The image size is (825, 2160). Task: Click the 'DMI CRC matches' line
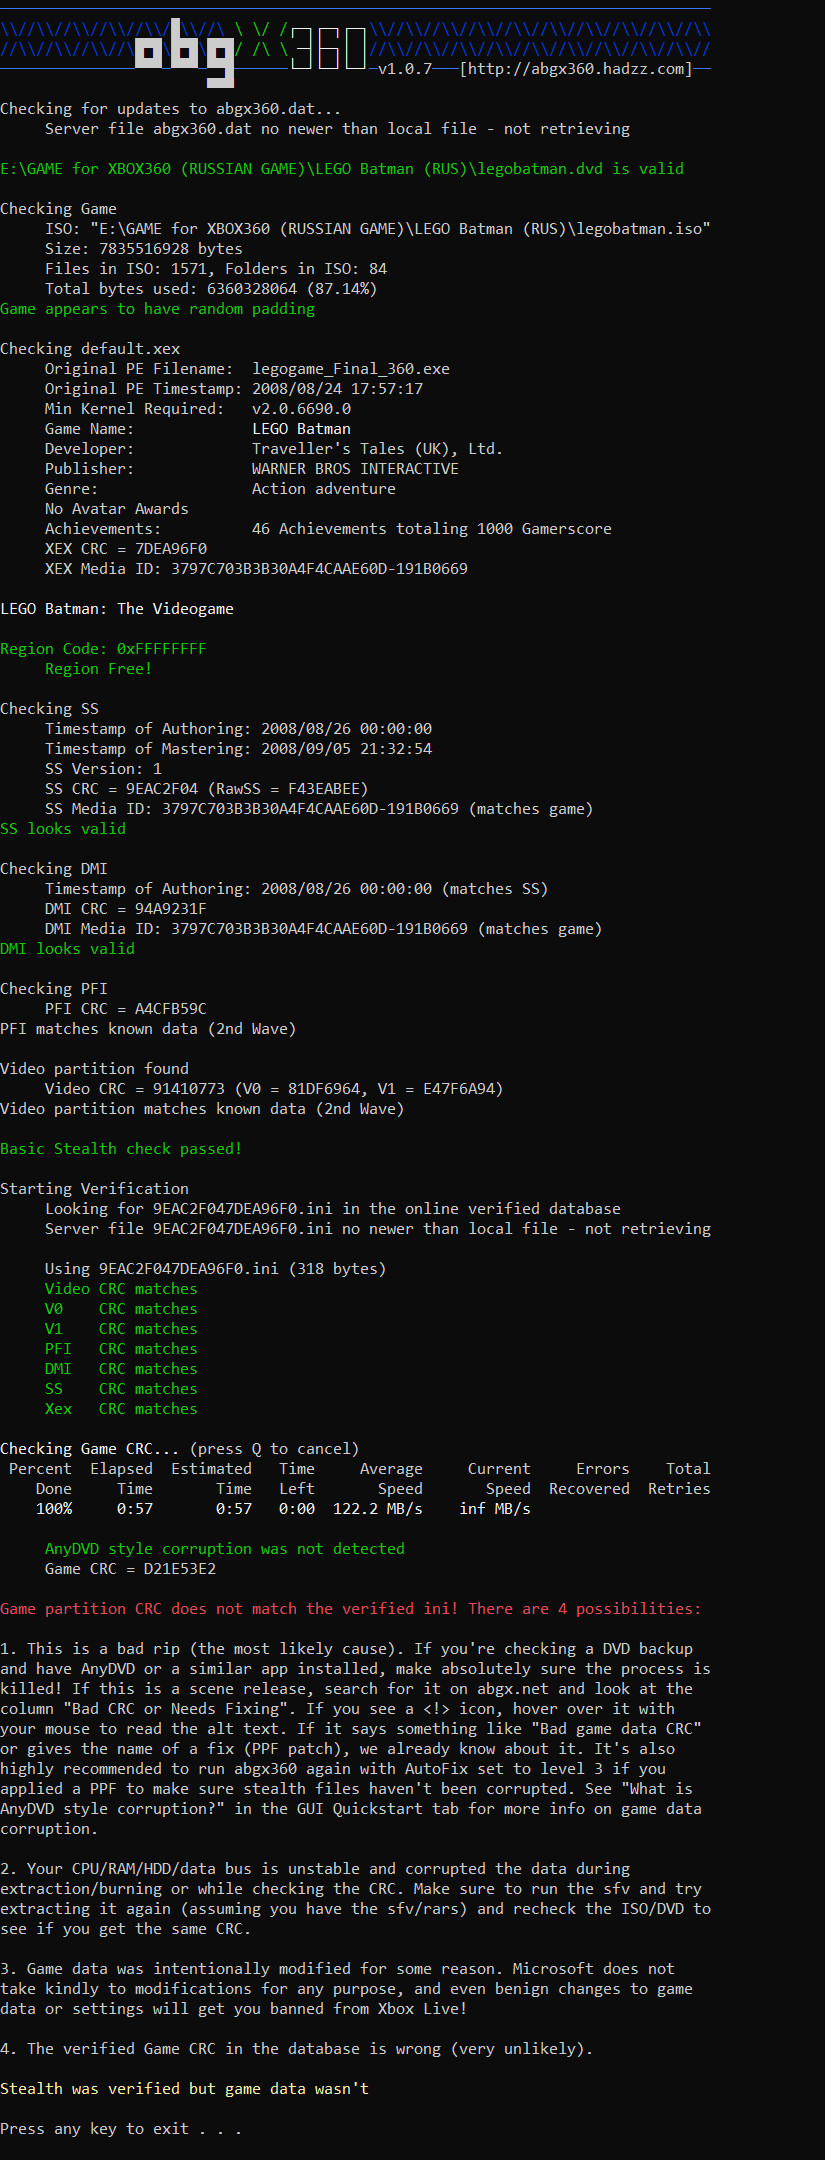tap(122, 1369)
